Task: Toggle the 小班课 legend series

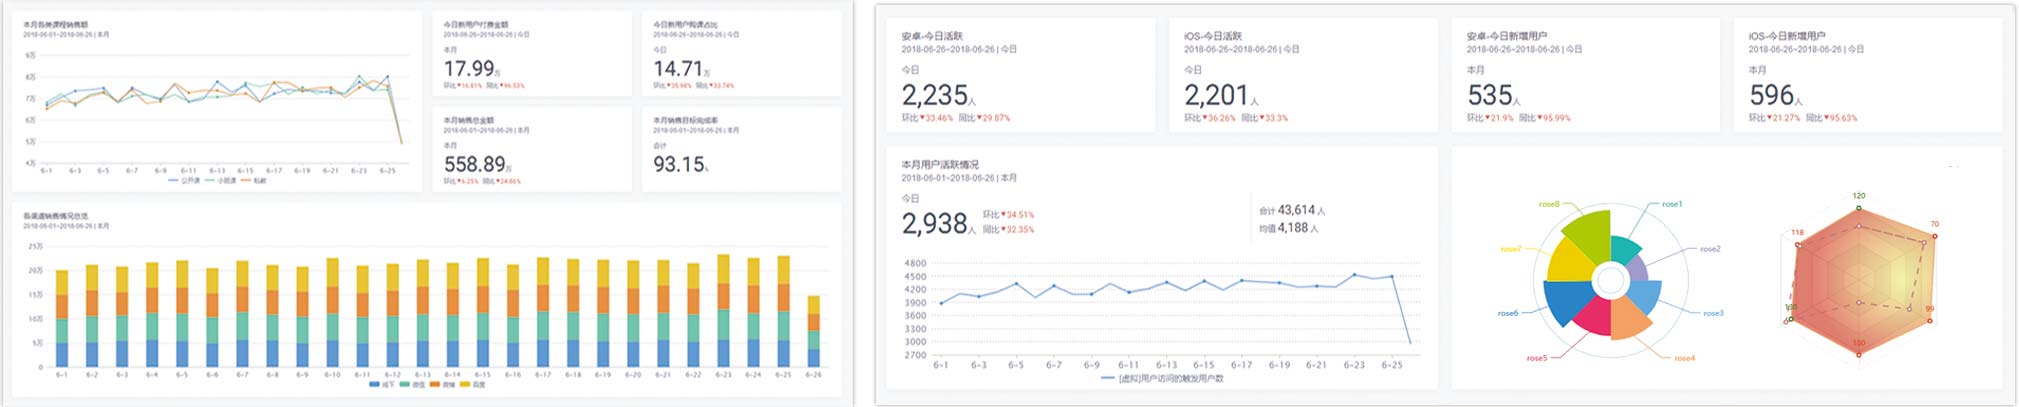Action: [x=222, y=181]
